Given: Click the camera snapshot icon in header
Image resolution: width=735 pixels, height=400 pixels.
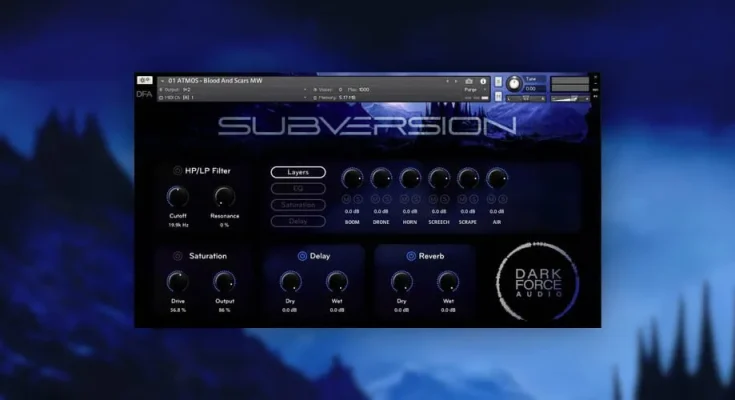Looking at the screenshot, I should click(469, 80).
